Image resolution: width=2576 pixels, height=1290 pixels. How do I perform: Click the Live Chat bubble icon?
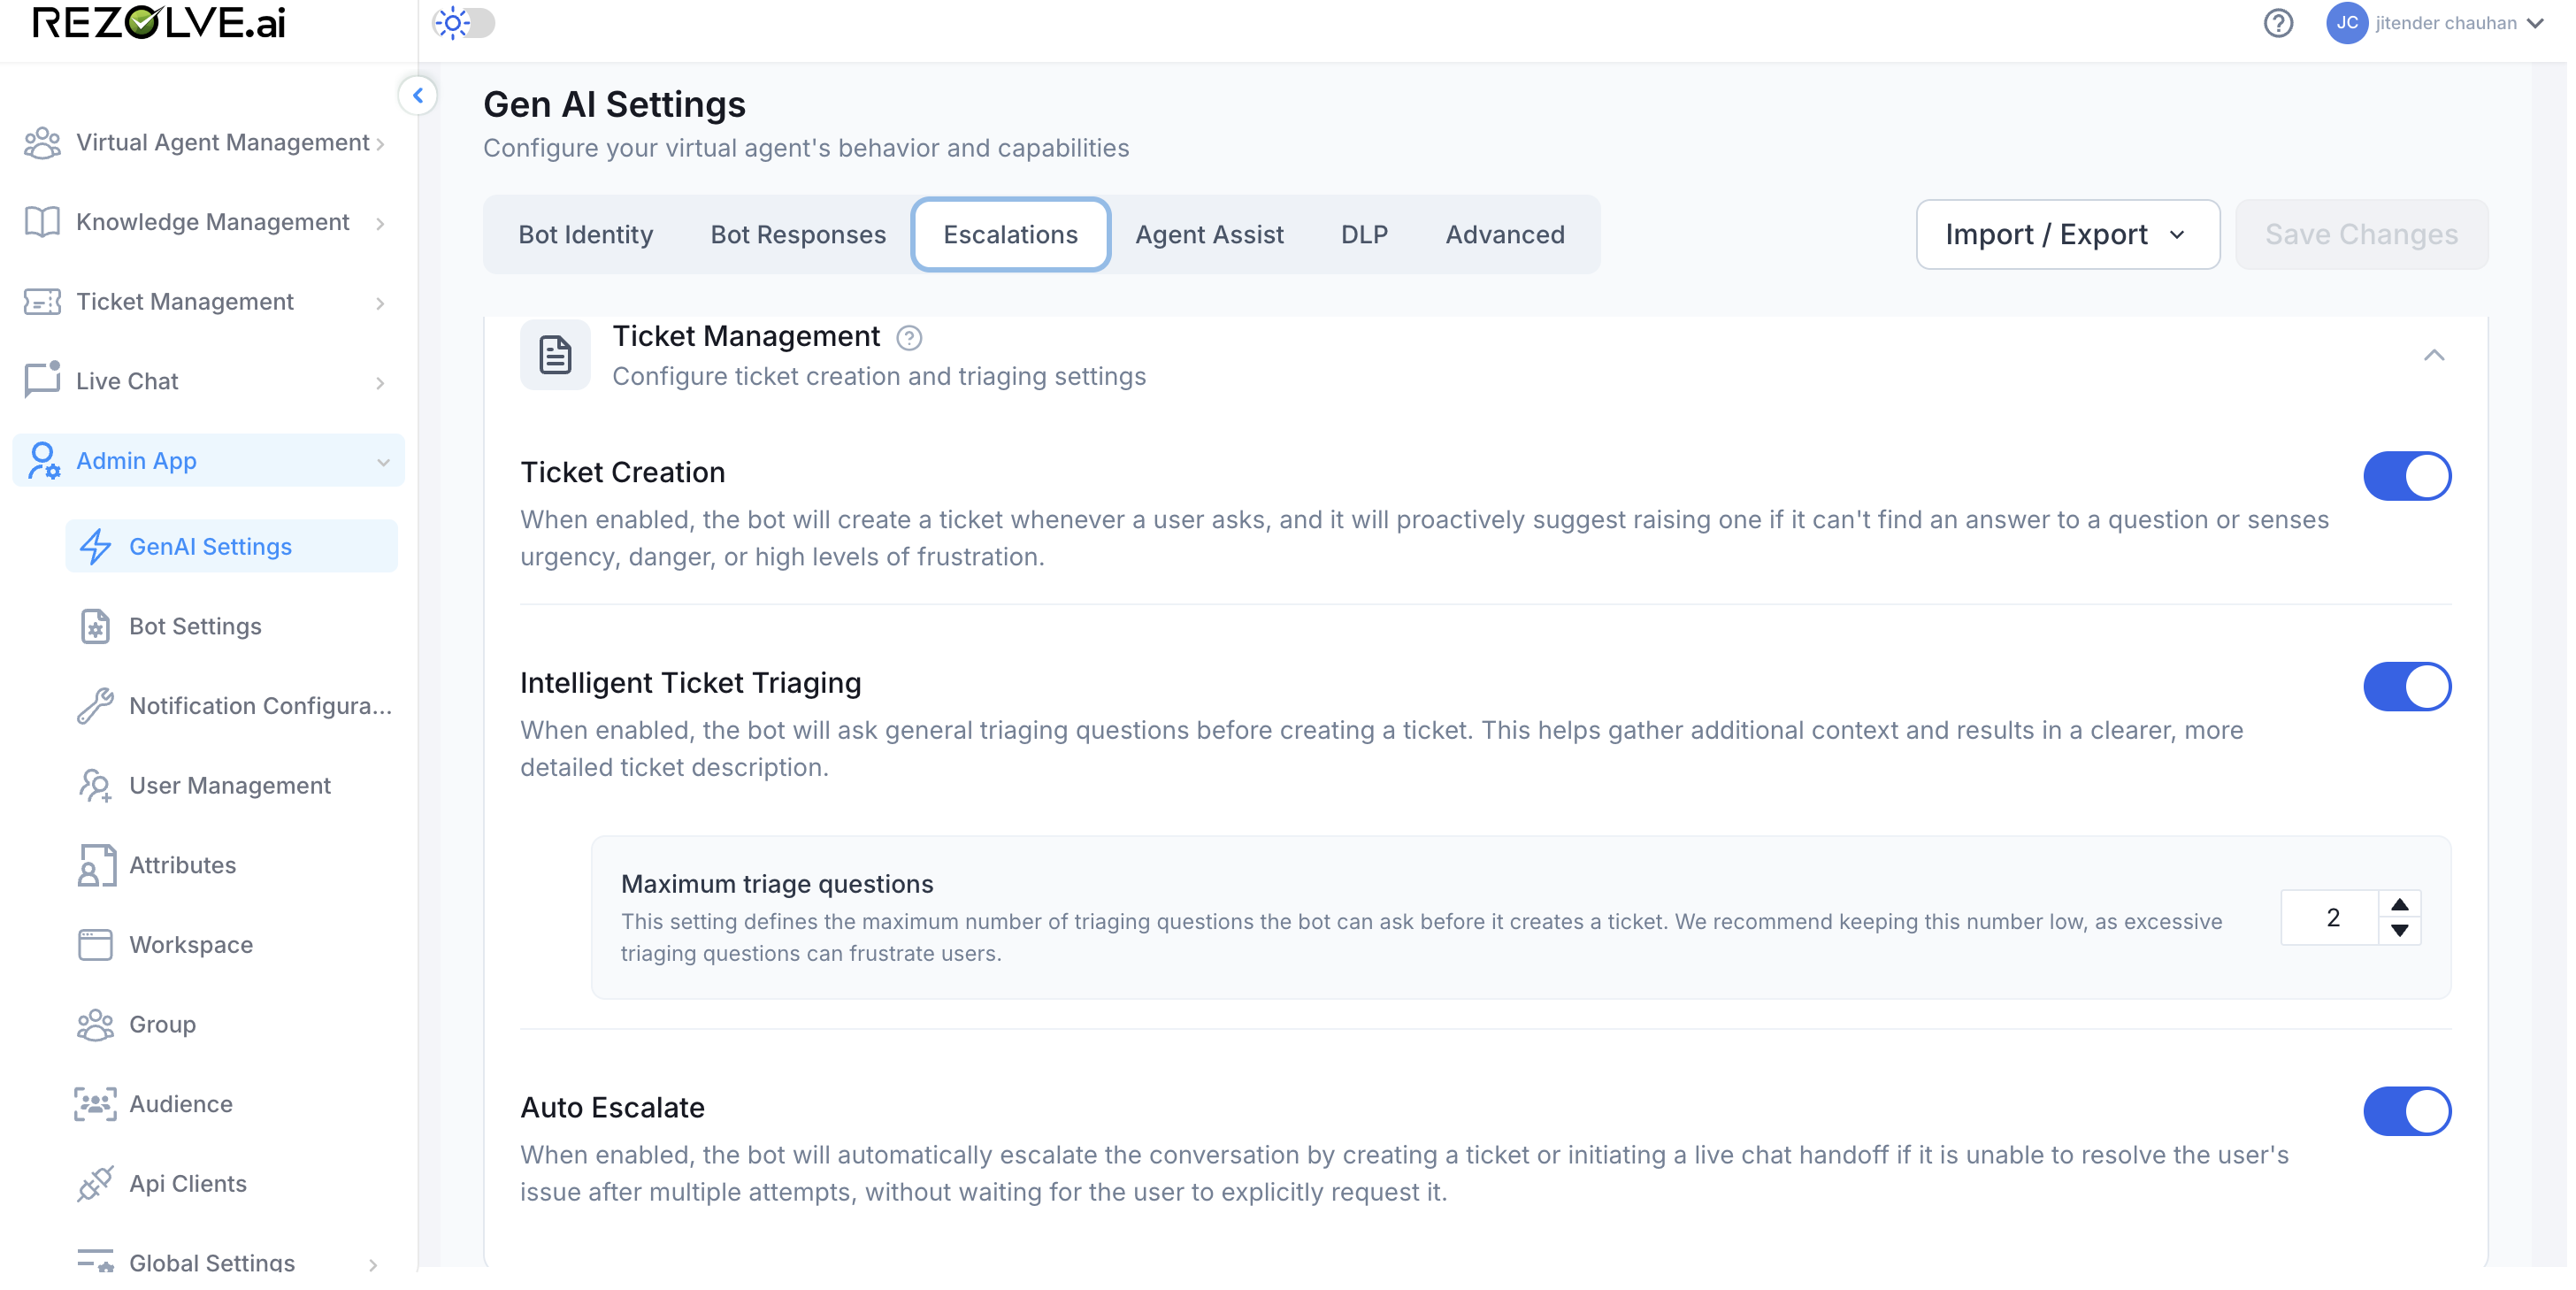pos(42,381)
